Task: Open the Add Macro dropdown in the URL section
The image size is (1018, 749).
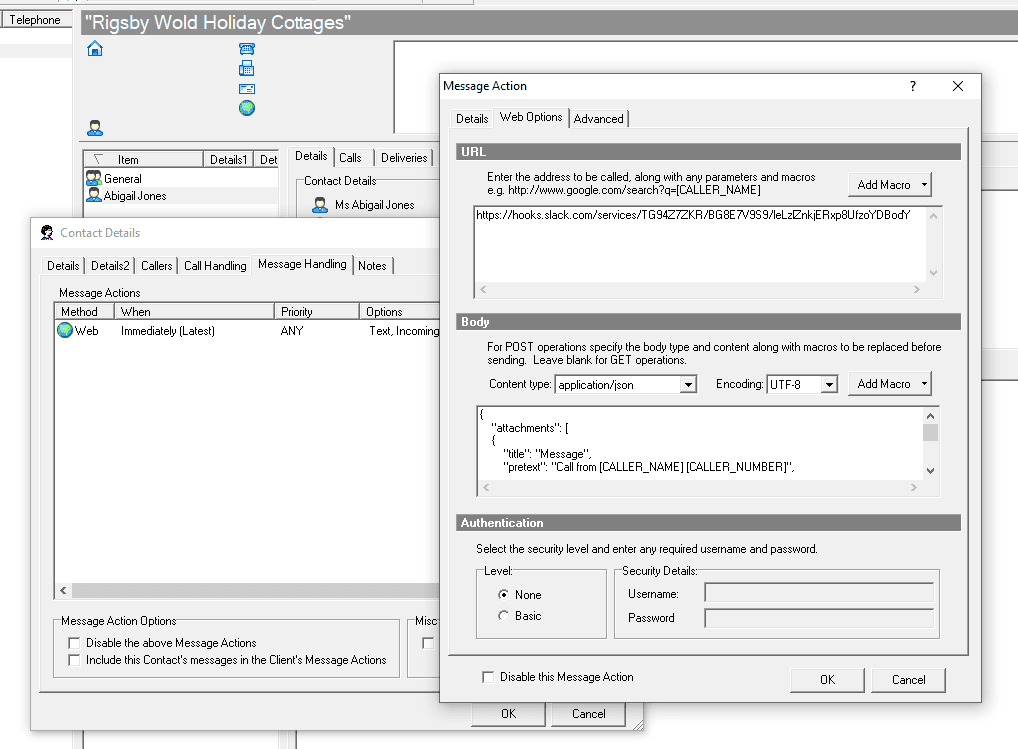Action: pos(889,185)
